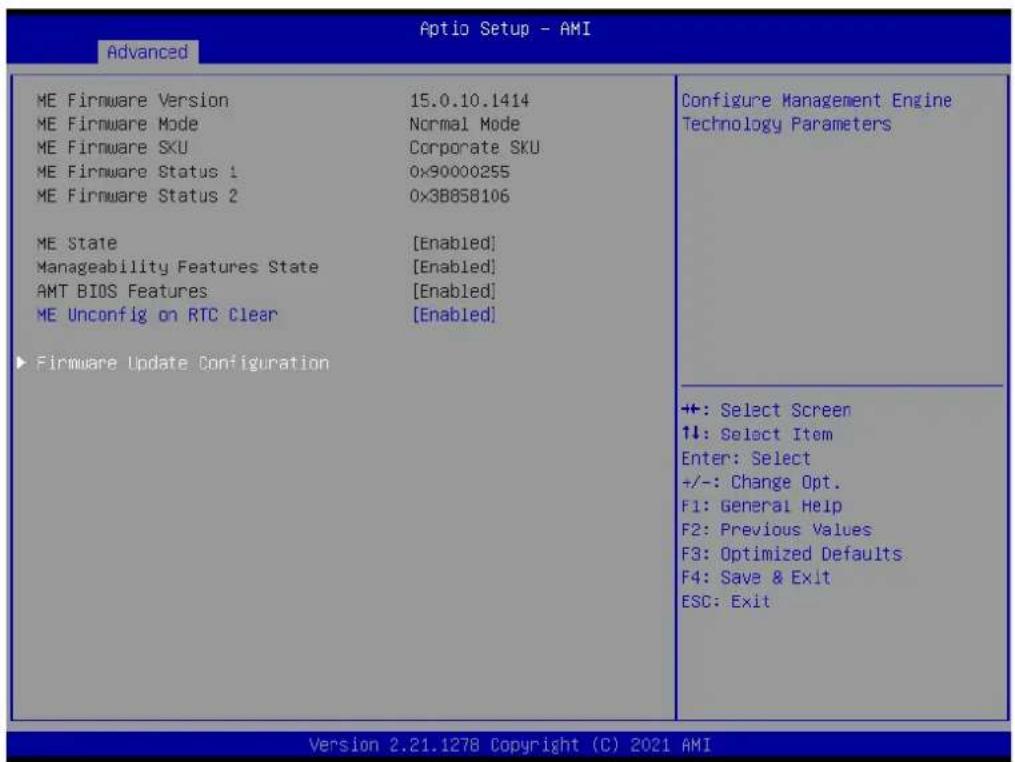Click +/-: Change Opt. hint

coord(761,482)
